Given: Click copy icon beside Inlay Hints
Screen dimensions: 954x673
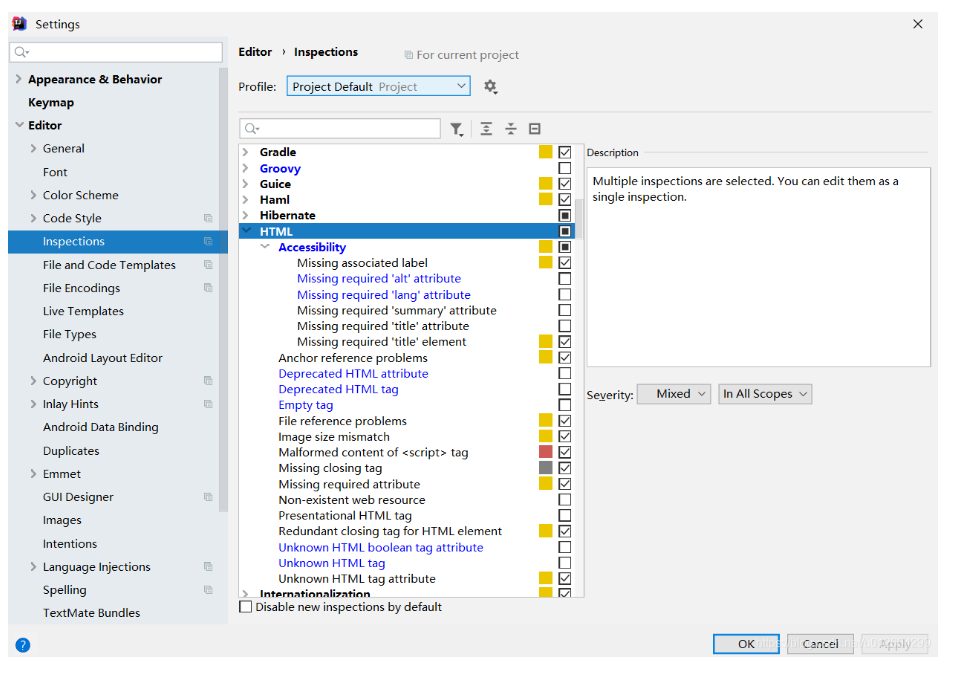Looking at the screenshot, I should pyautogui.click(x=208, y=404).
